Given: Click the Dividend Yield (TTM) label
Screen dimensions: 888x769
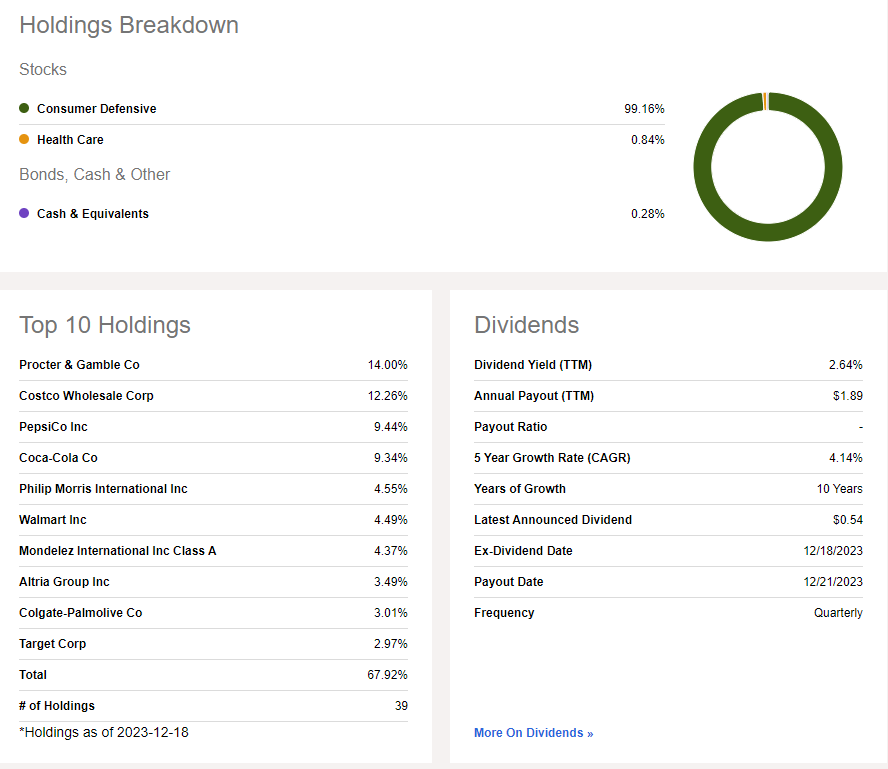Looking at the screenshot, I should [533, 365].
